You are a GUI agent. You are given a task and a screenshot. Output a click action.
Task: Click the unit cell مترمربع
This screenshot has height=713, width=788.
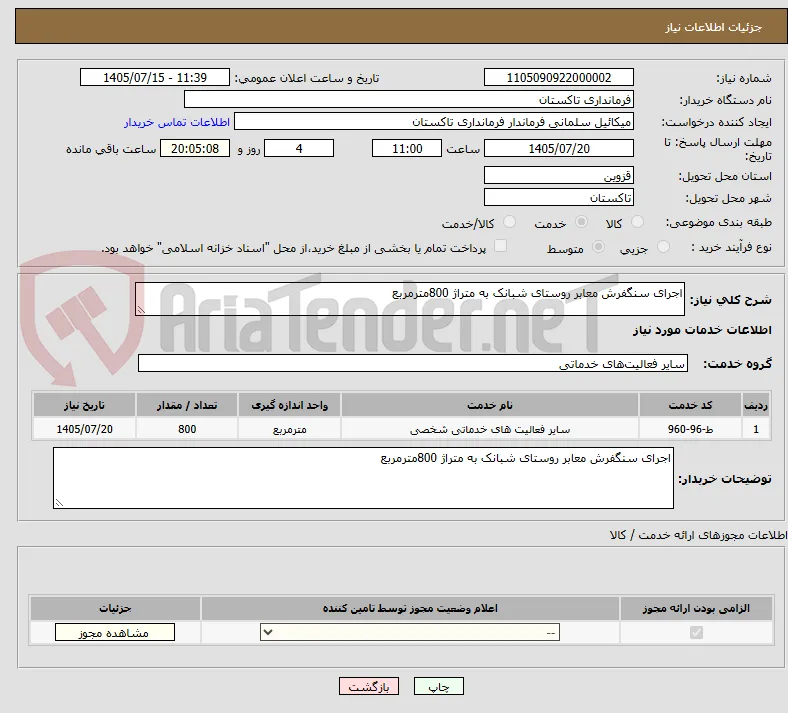pyautogui.click(x=289, y=429)
